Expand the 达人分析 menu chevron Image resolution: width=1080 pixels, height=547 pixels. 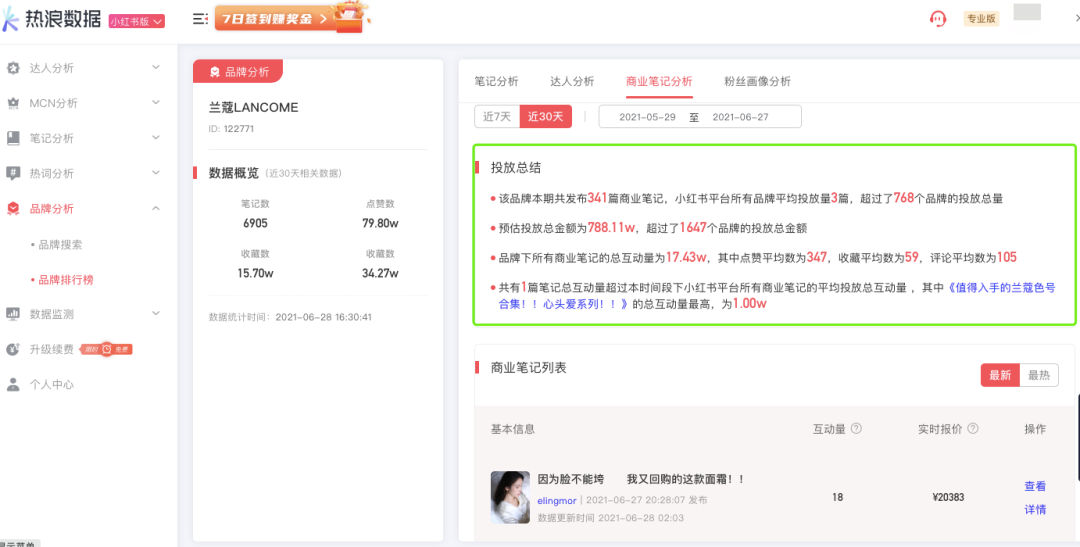pyautogui.click(x=156, y=68)
